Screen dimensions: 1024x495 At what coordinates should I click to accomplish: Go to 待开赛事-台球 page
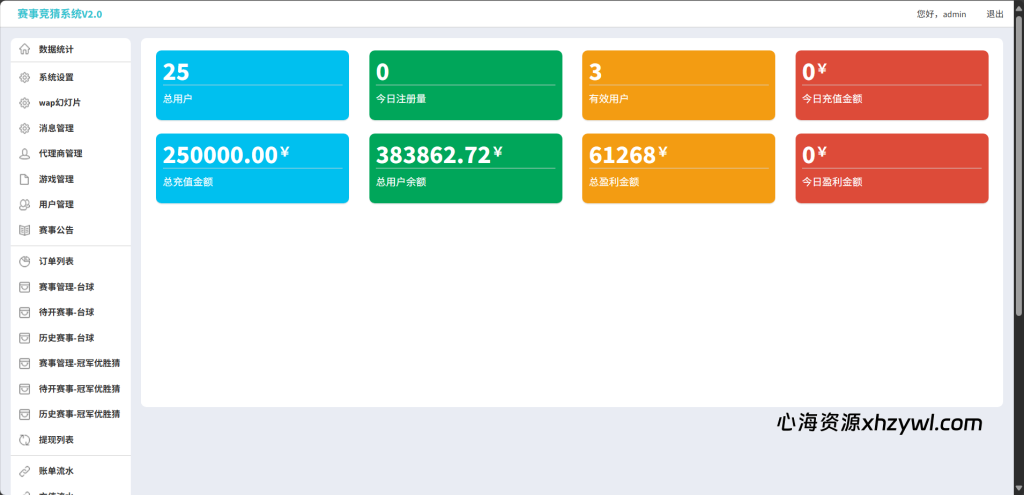click(66, 312)
